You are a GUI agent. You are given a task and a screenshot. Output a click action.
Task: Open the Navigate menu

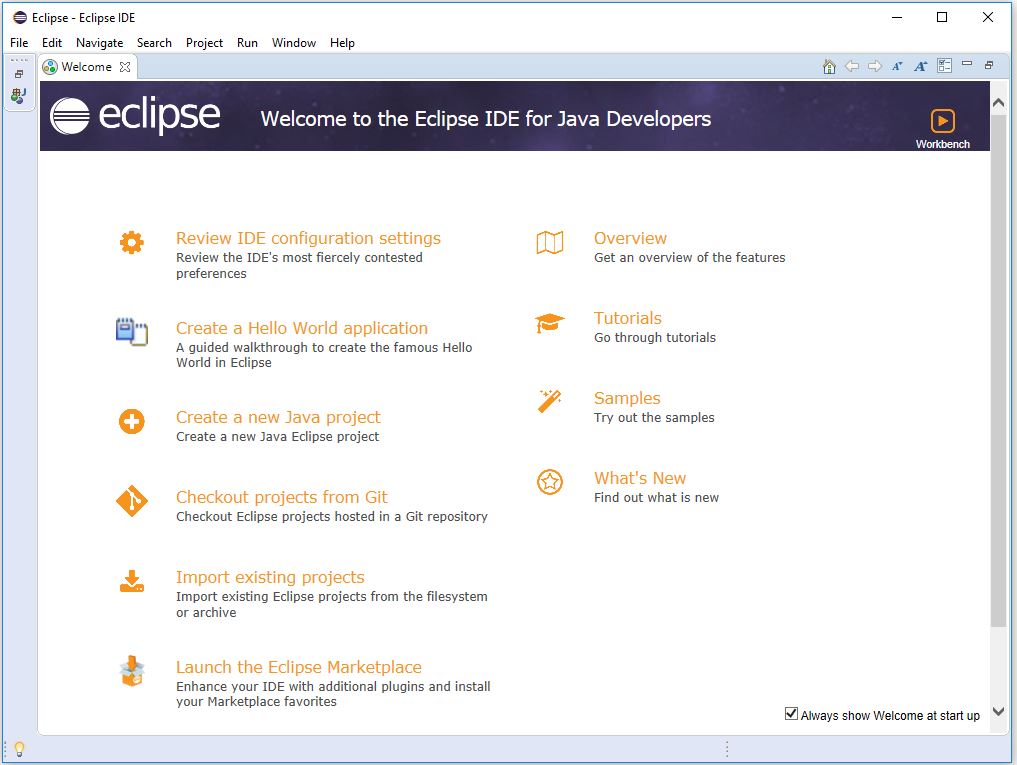click(x=99, y=43)
